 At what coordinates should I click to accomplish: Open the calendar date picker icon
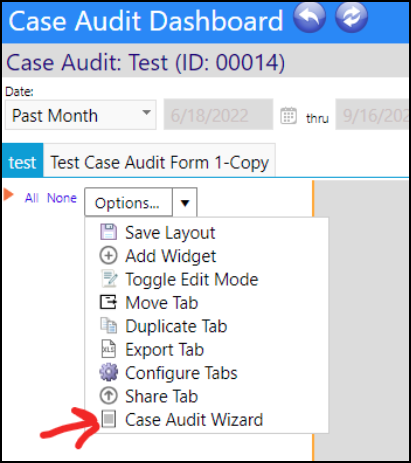point(288,116)
